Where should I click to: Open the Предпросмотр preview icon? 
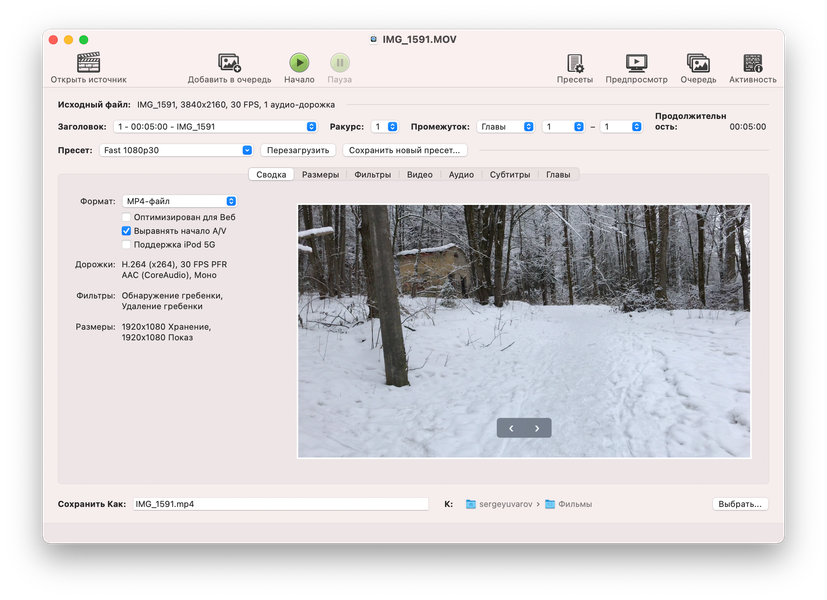tap(637, 63)
